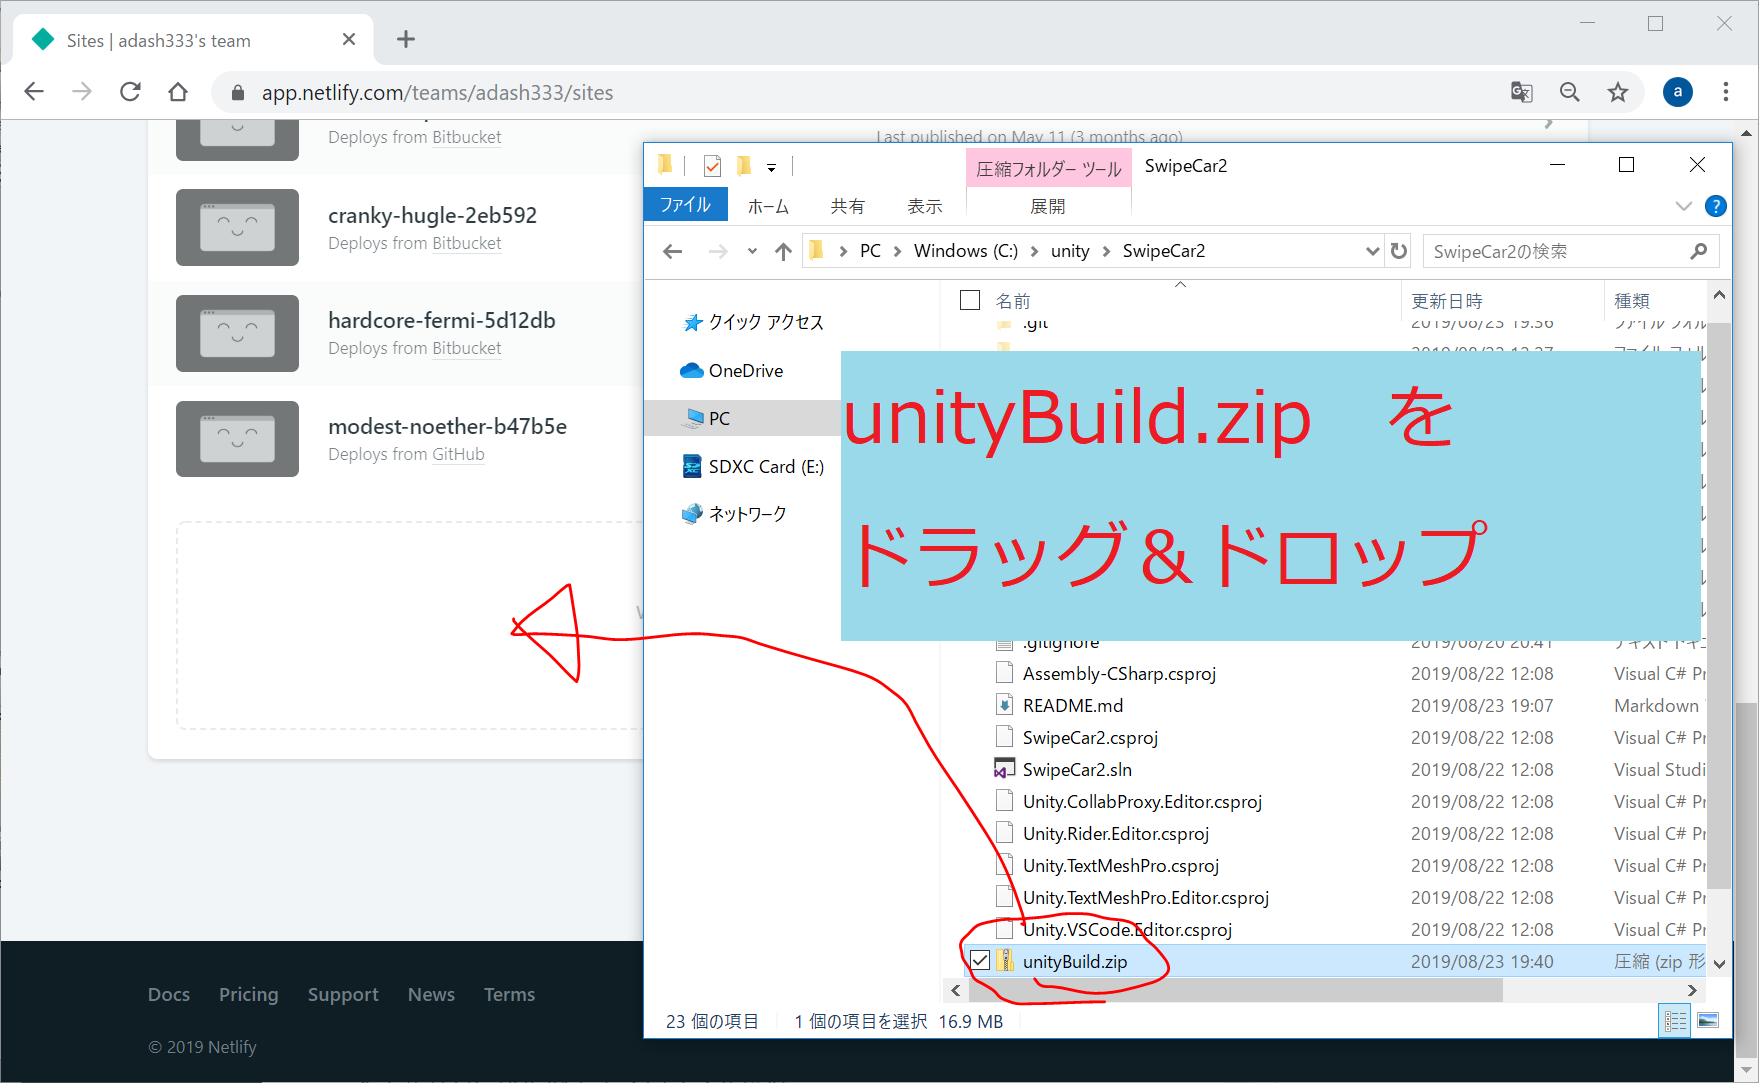Select ネットワーク in navigation pane

coord(735,514)
